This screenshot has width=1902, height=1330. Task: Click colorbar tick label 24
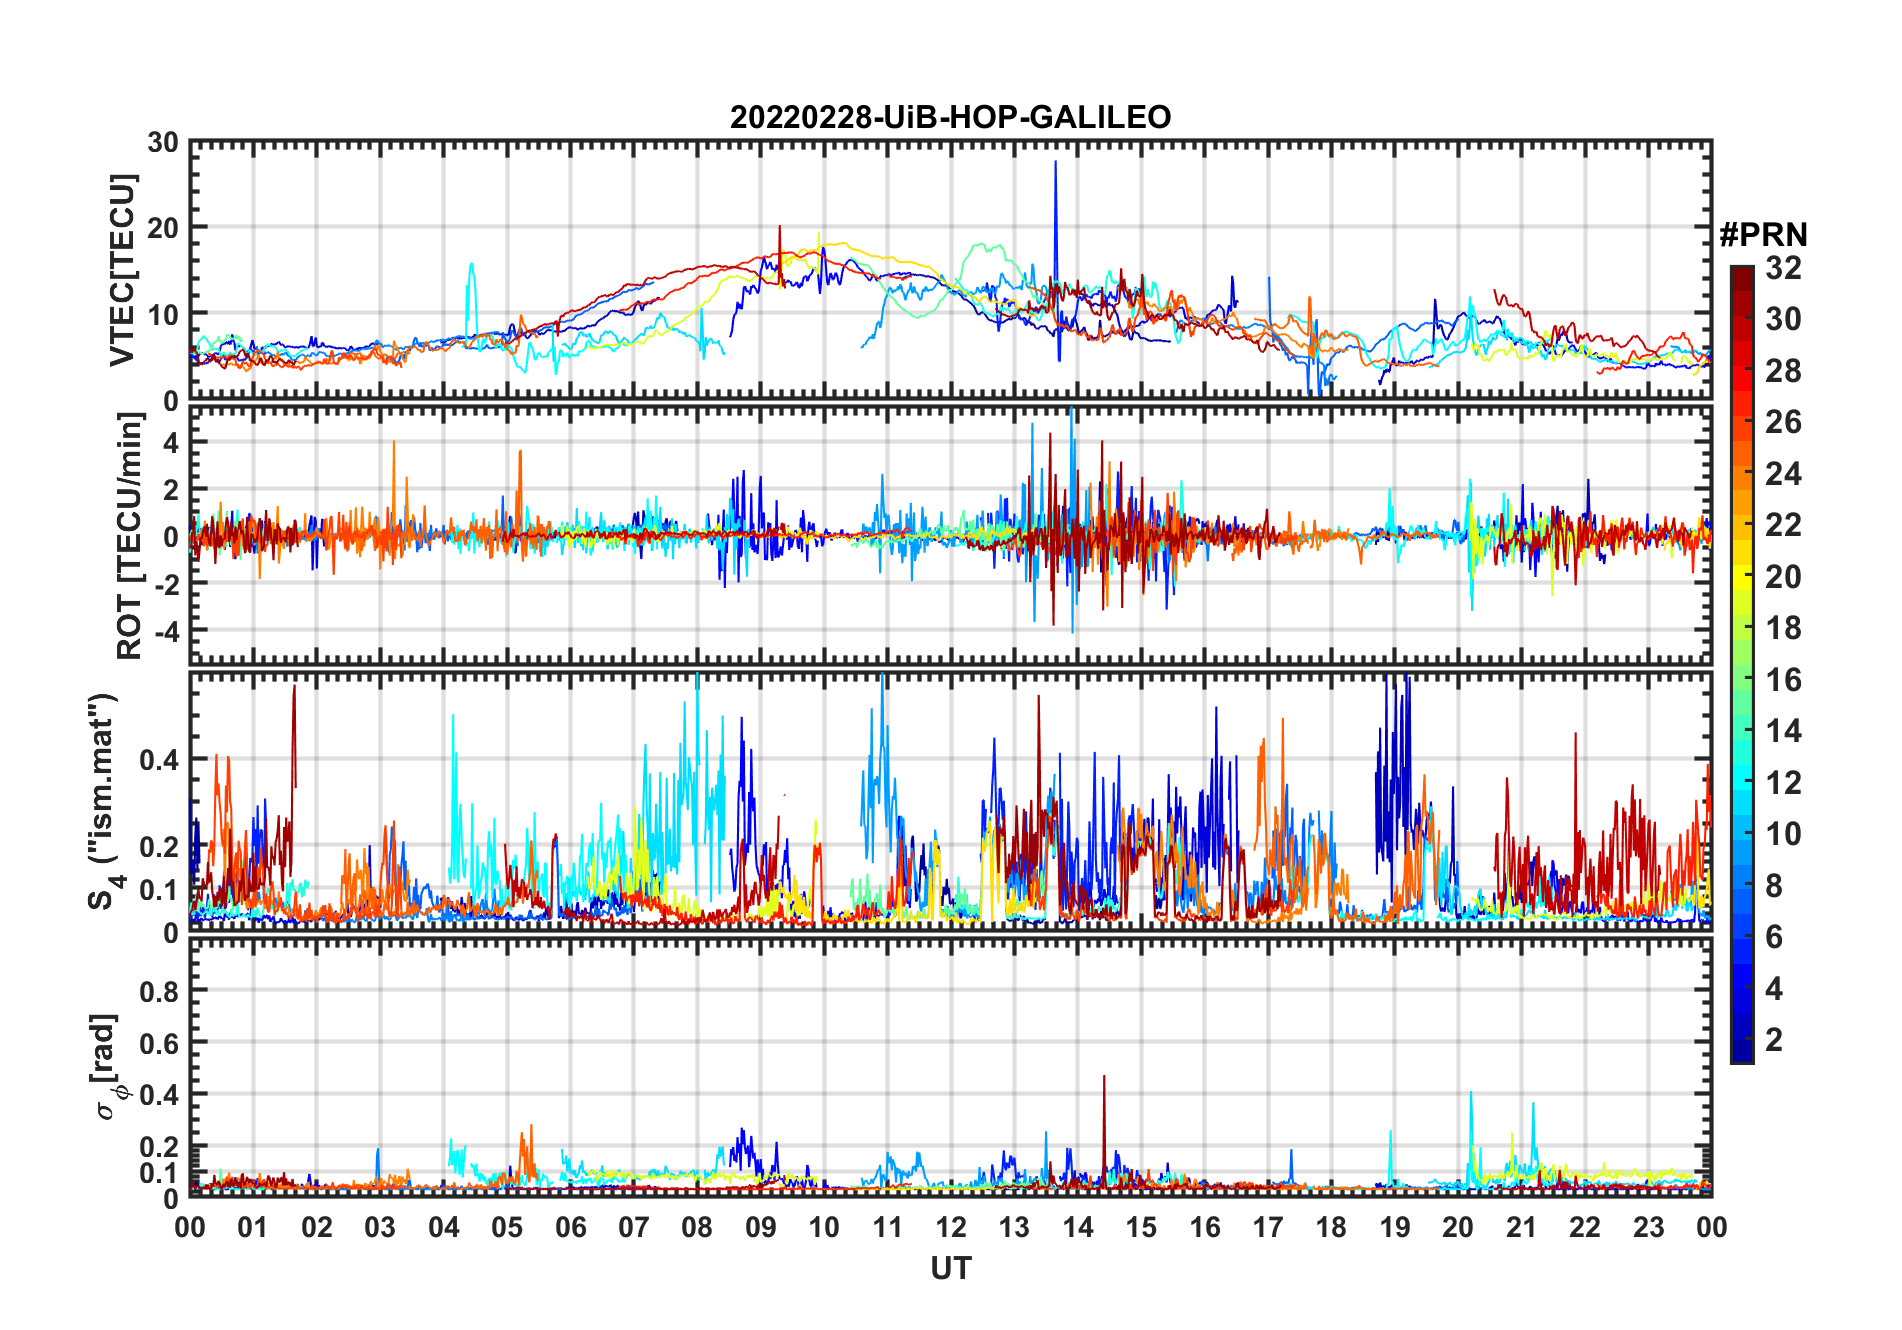point(1783,474)
